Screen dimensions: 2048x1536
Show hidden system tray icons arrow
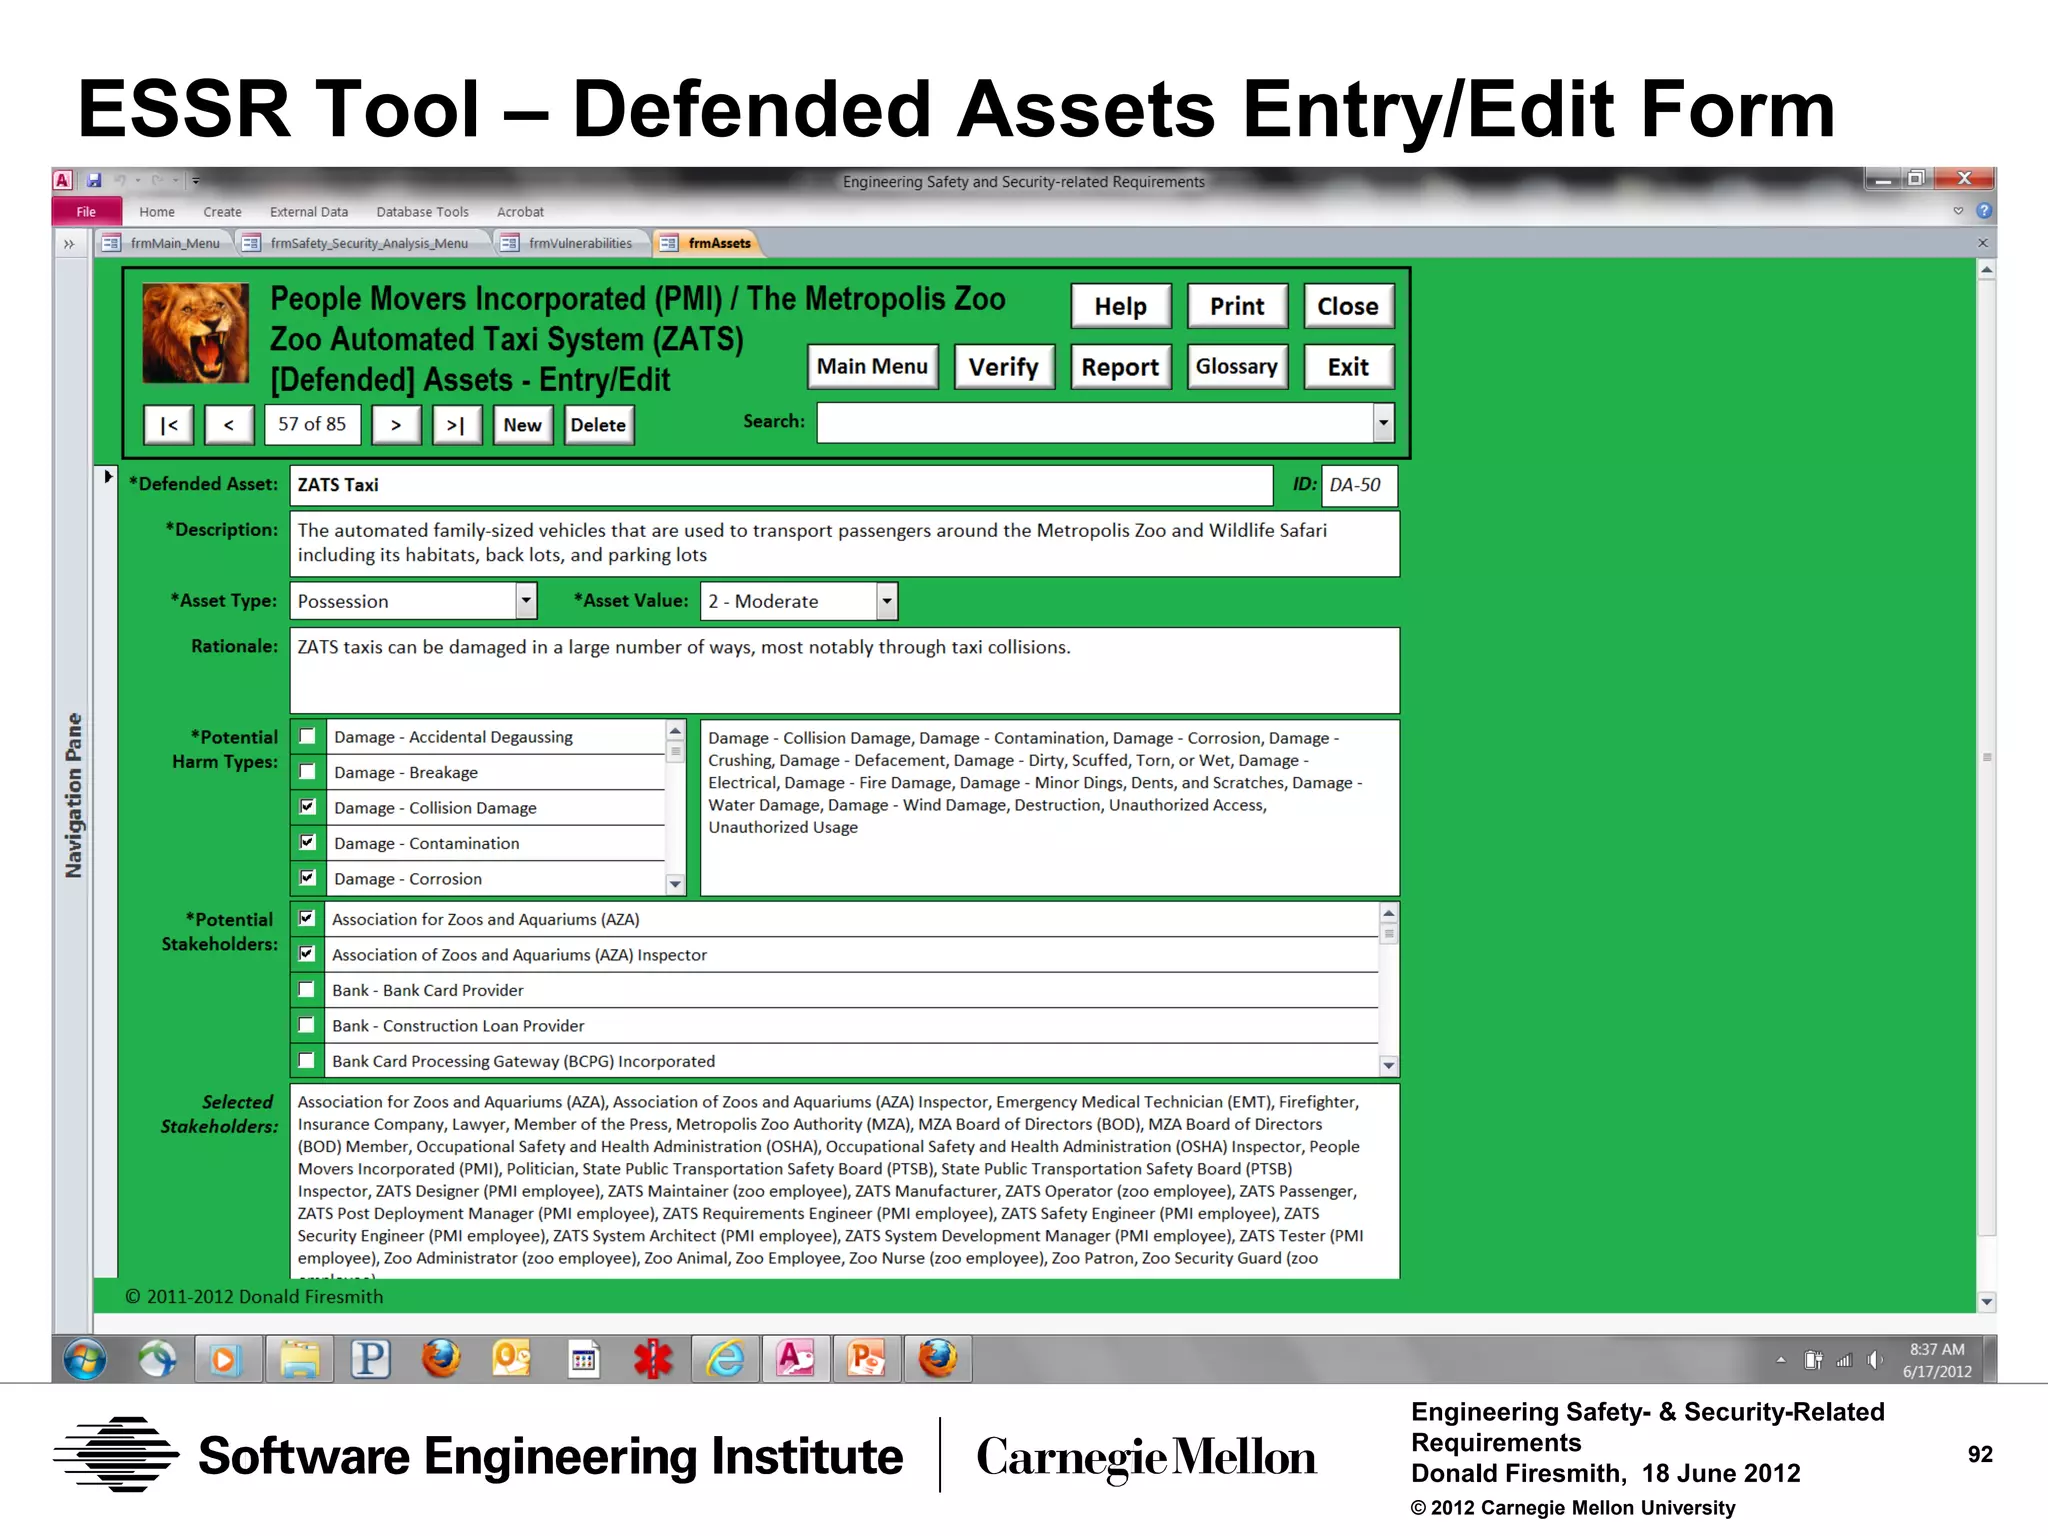pyautogui.click(x=1781, y=1360)
